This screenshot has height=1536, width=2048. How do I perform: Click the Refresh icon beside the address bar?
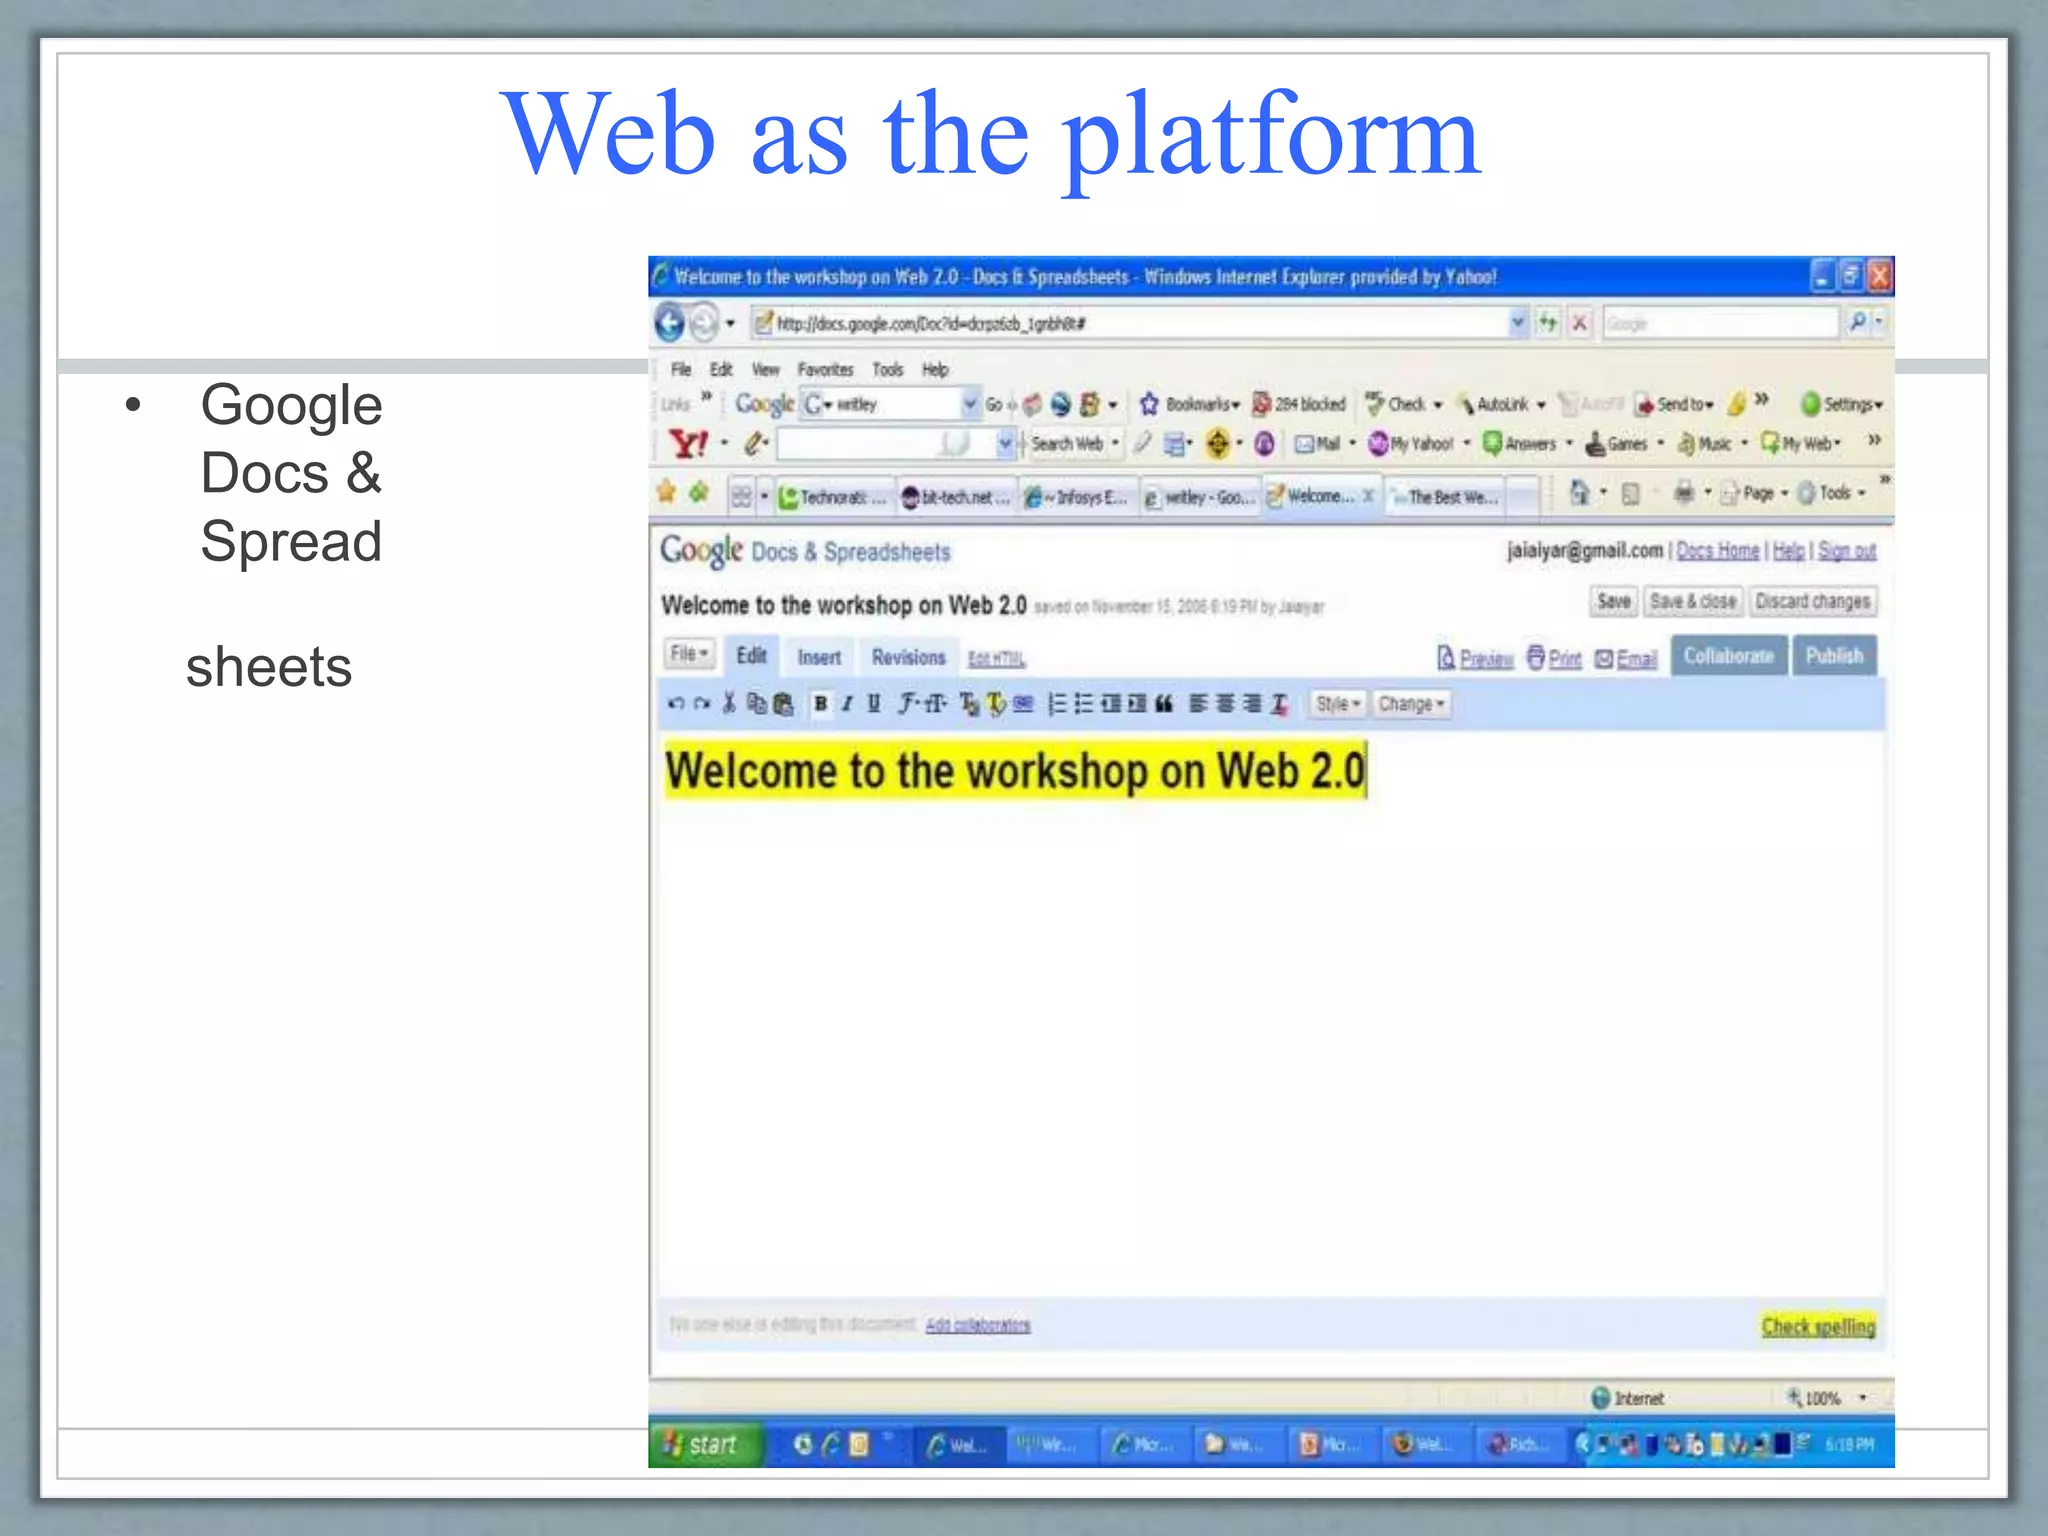[x=1548, y=322]
